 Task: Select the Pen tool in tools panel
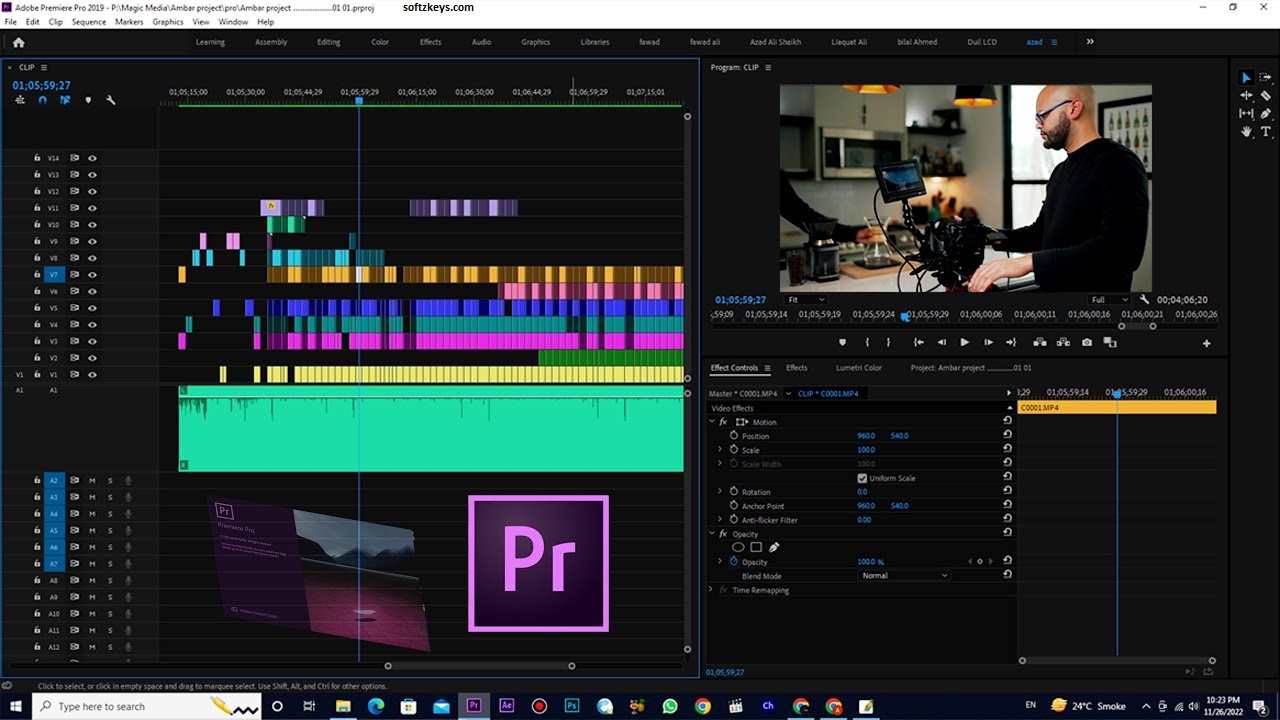point(1265,114)
